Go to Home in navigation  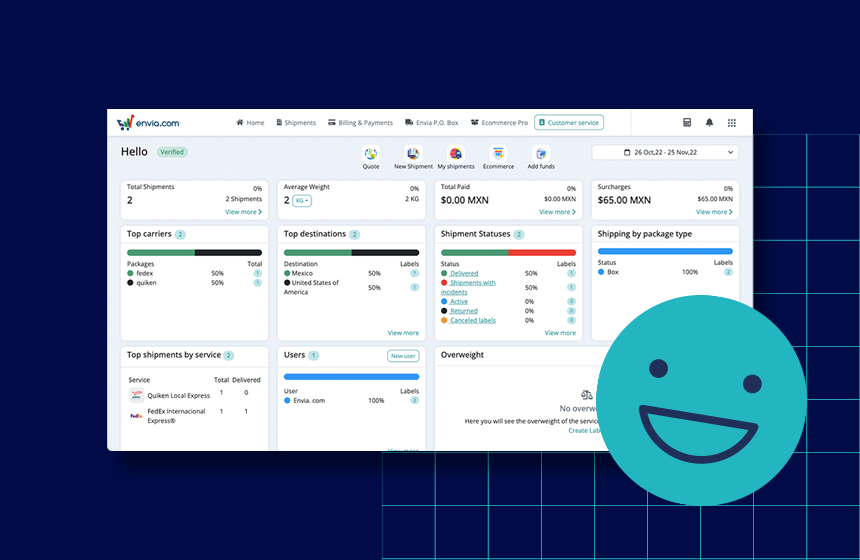pos(250,123)
